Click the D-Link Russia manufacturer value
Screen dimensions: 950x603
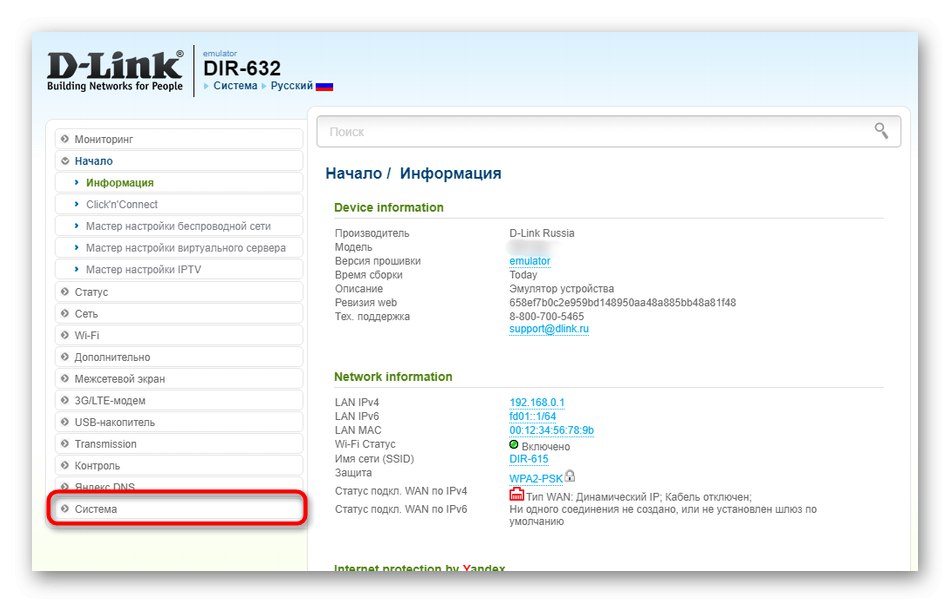click(542, 233)
